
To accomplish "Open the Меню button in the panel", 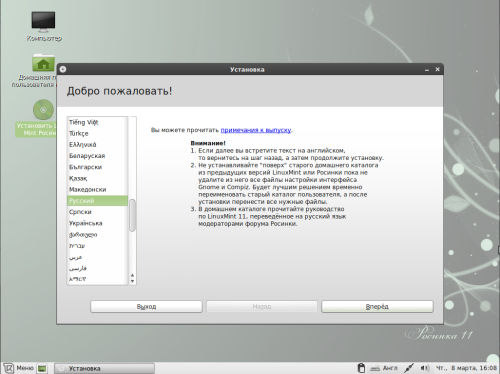I will coord(20,368).
